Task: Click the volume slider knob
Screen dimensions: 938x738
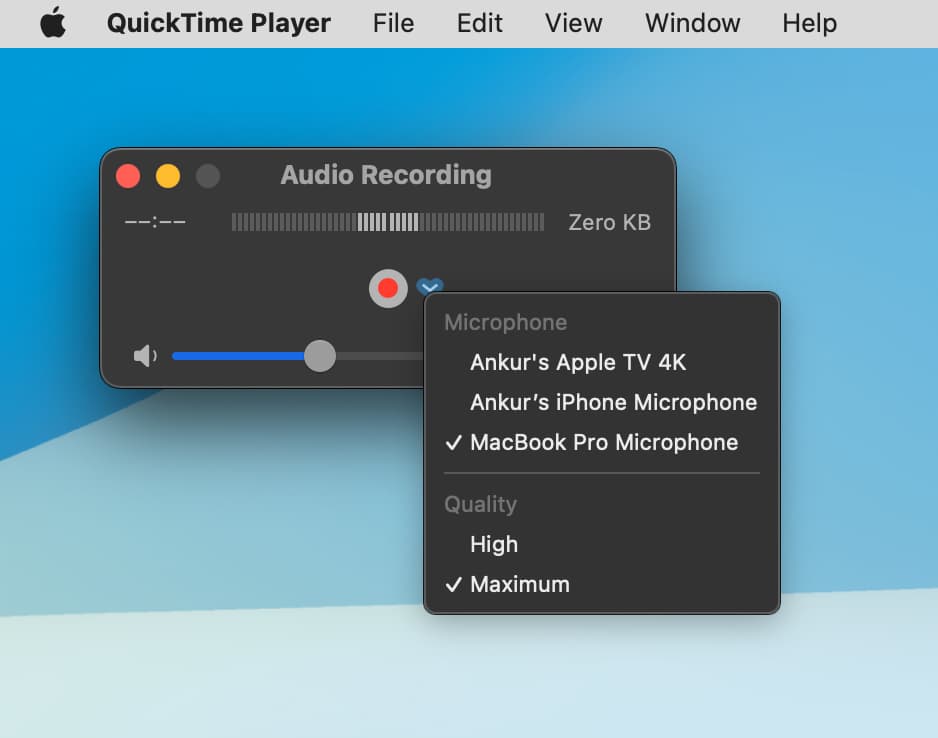Action: [x=319, y=356]
